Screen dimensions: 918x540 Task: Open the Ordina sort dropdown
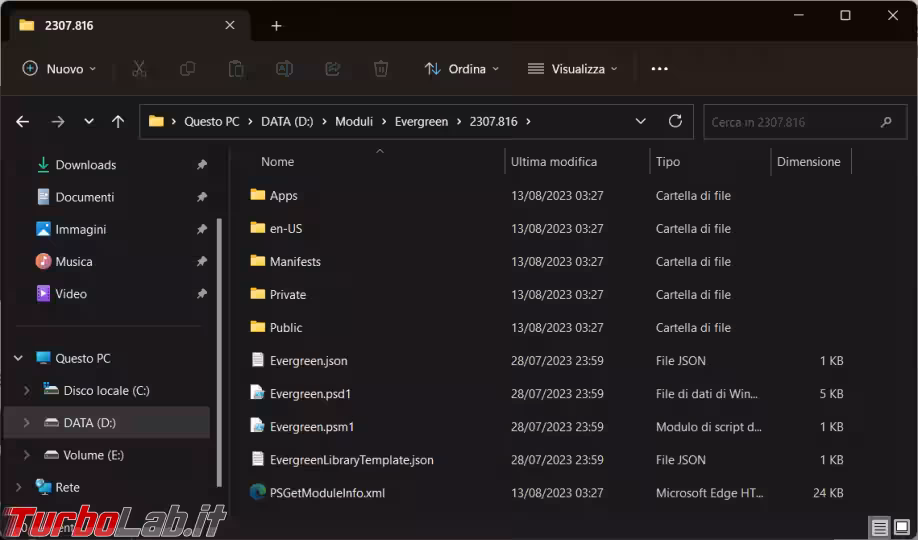click(462, 69)
